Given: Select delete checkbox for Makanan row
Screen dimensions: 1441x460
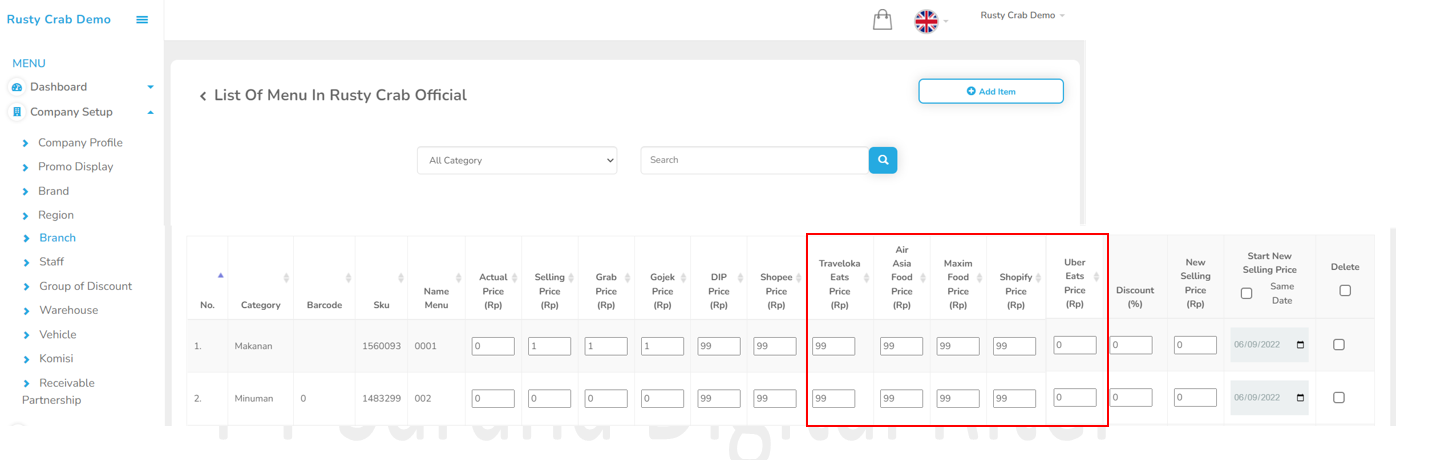Looking at the screenshot, I should (1339, 345).
